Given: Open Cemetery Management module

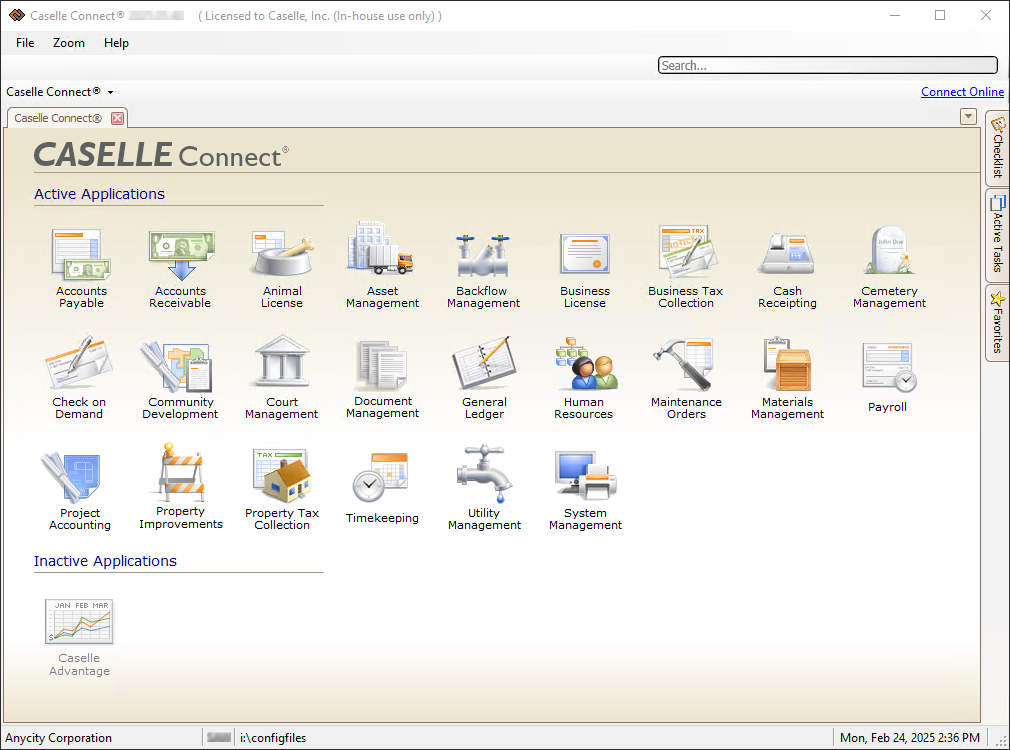Looking at the screenshot, I should point(889,267).
